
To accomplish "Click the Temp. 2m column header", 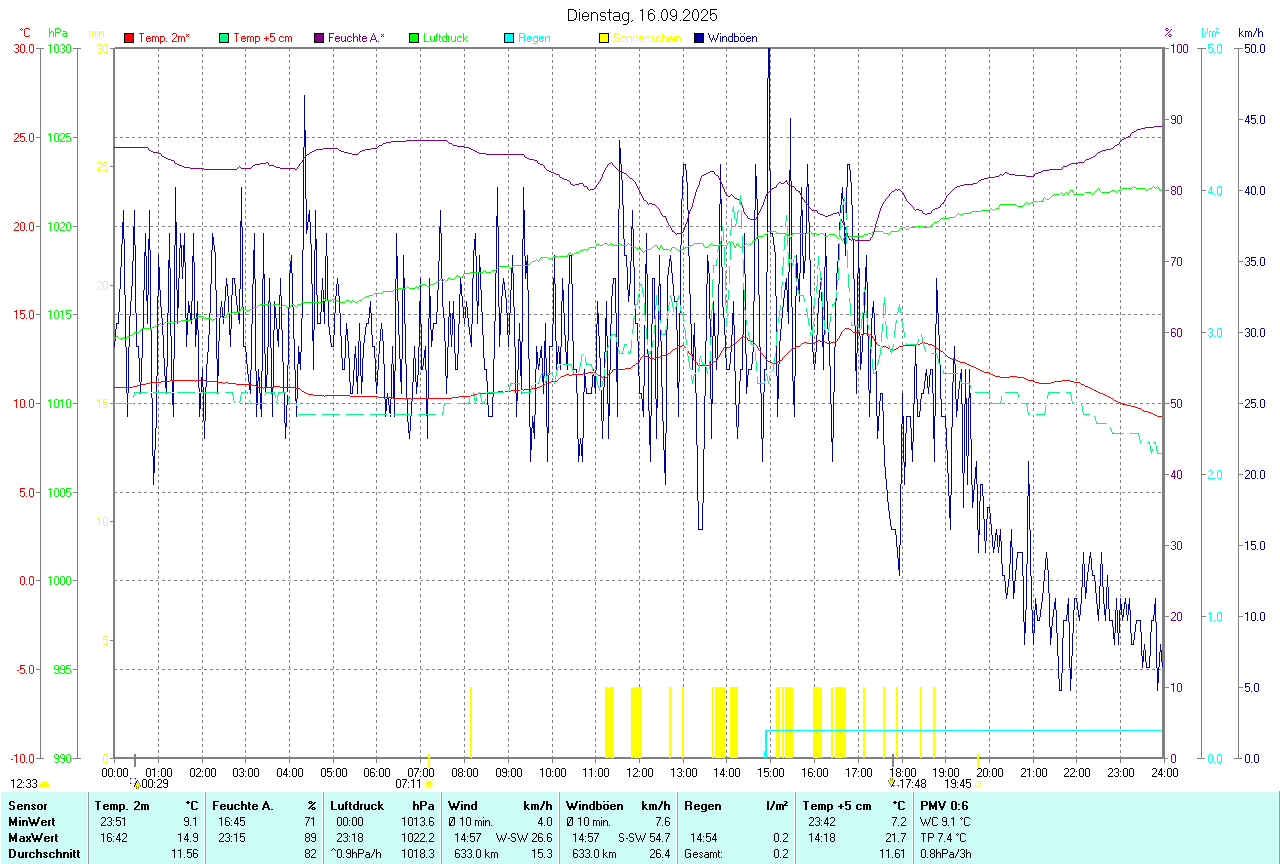I will [121, 805].
